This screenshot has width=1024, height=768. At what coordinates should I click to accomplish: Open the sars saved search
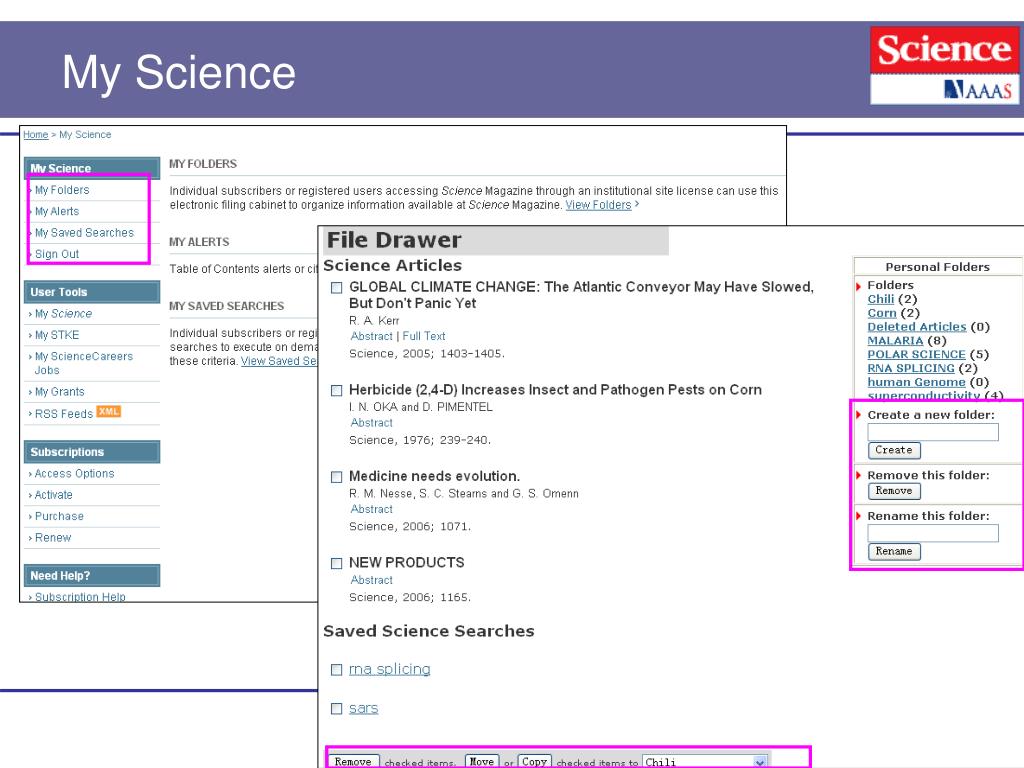(364, 709)
